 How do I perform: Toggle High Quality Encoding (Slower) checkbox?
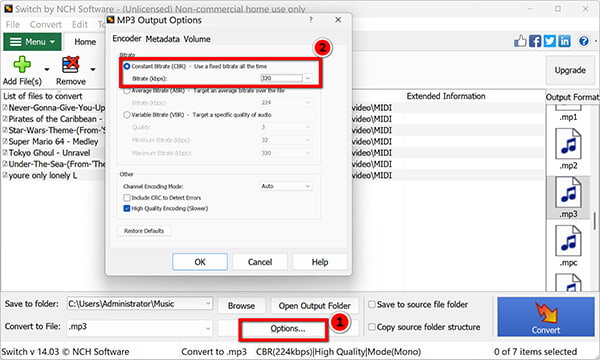[127, 209]
